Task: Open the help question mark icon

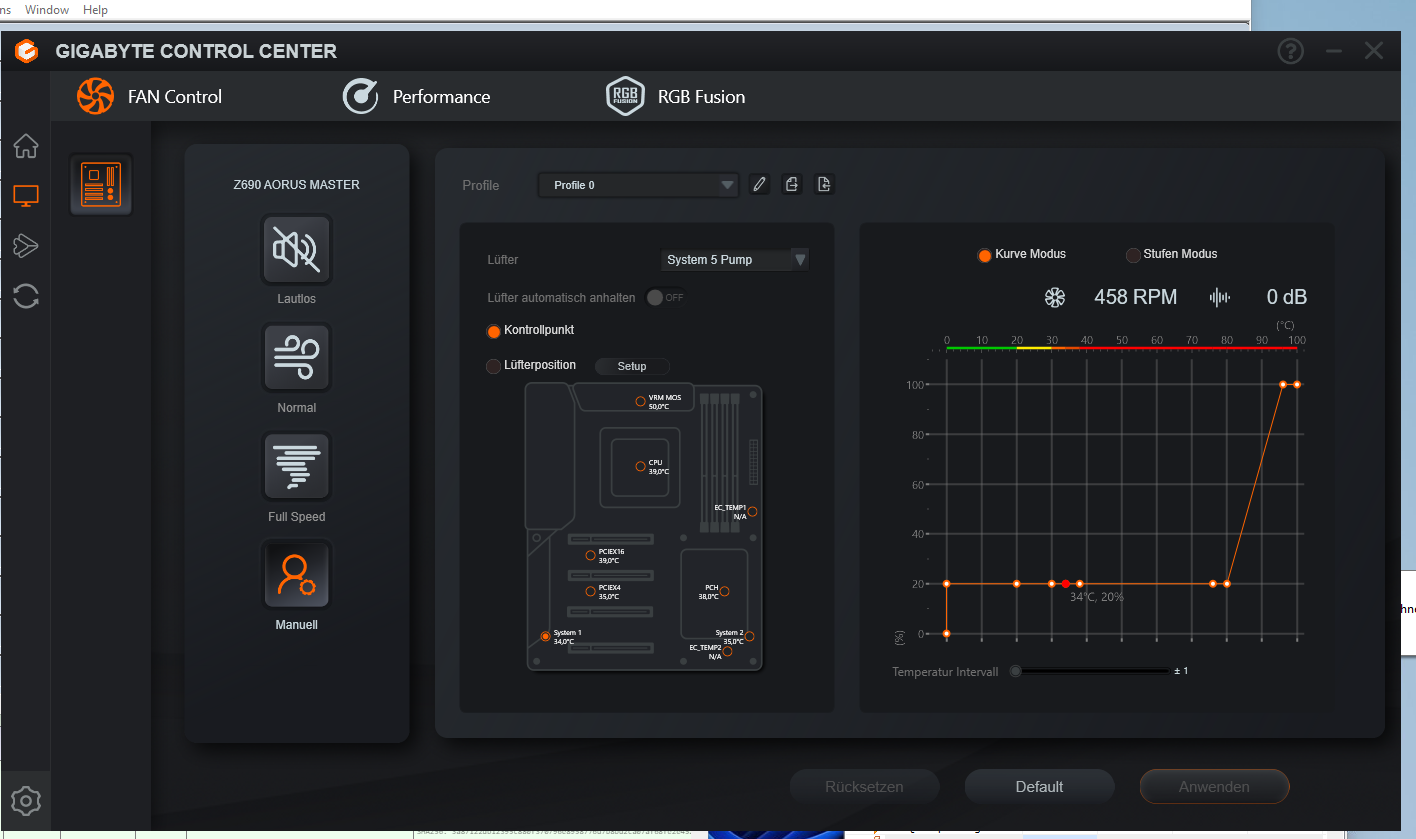Action: (1291, 51)
